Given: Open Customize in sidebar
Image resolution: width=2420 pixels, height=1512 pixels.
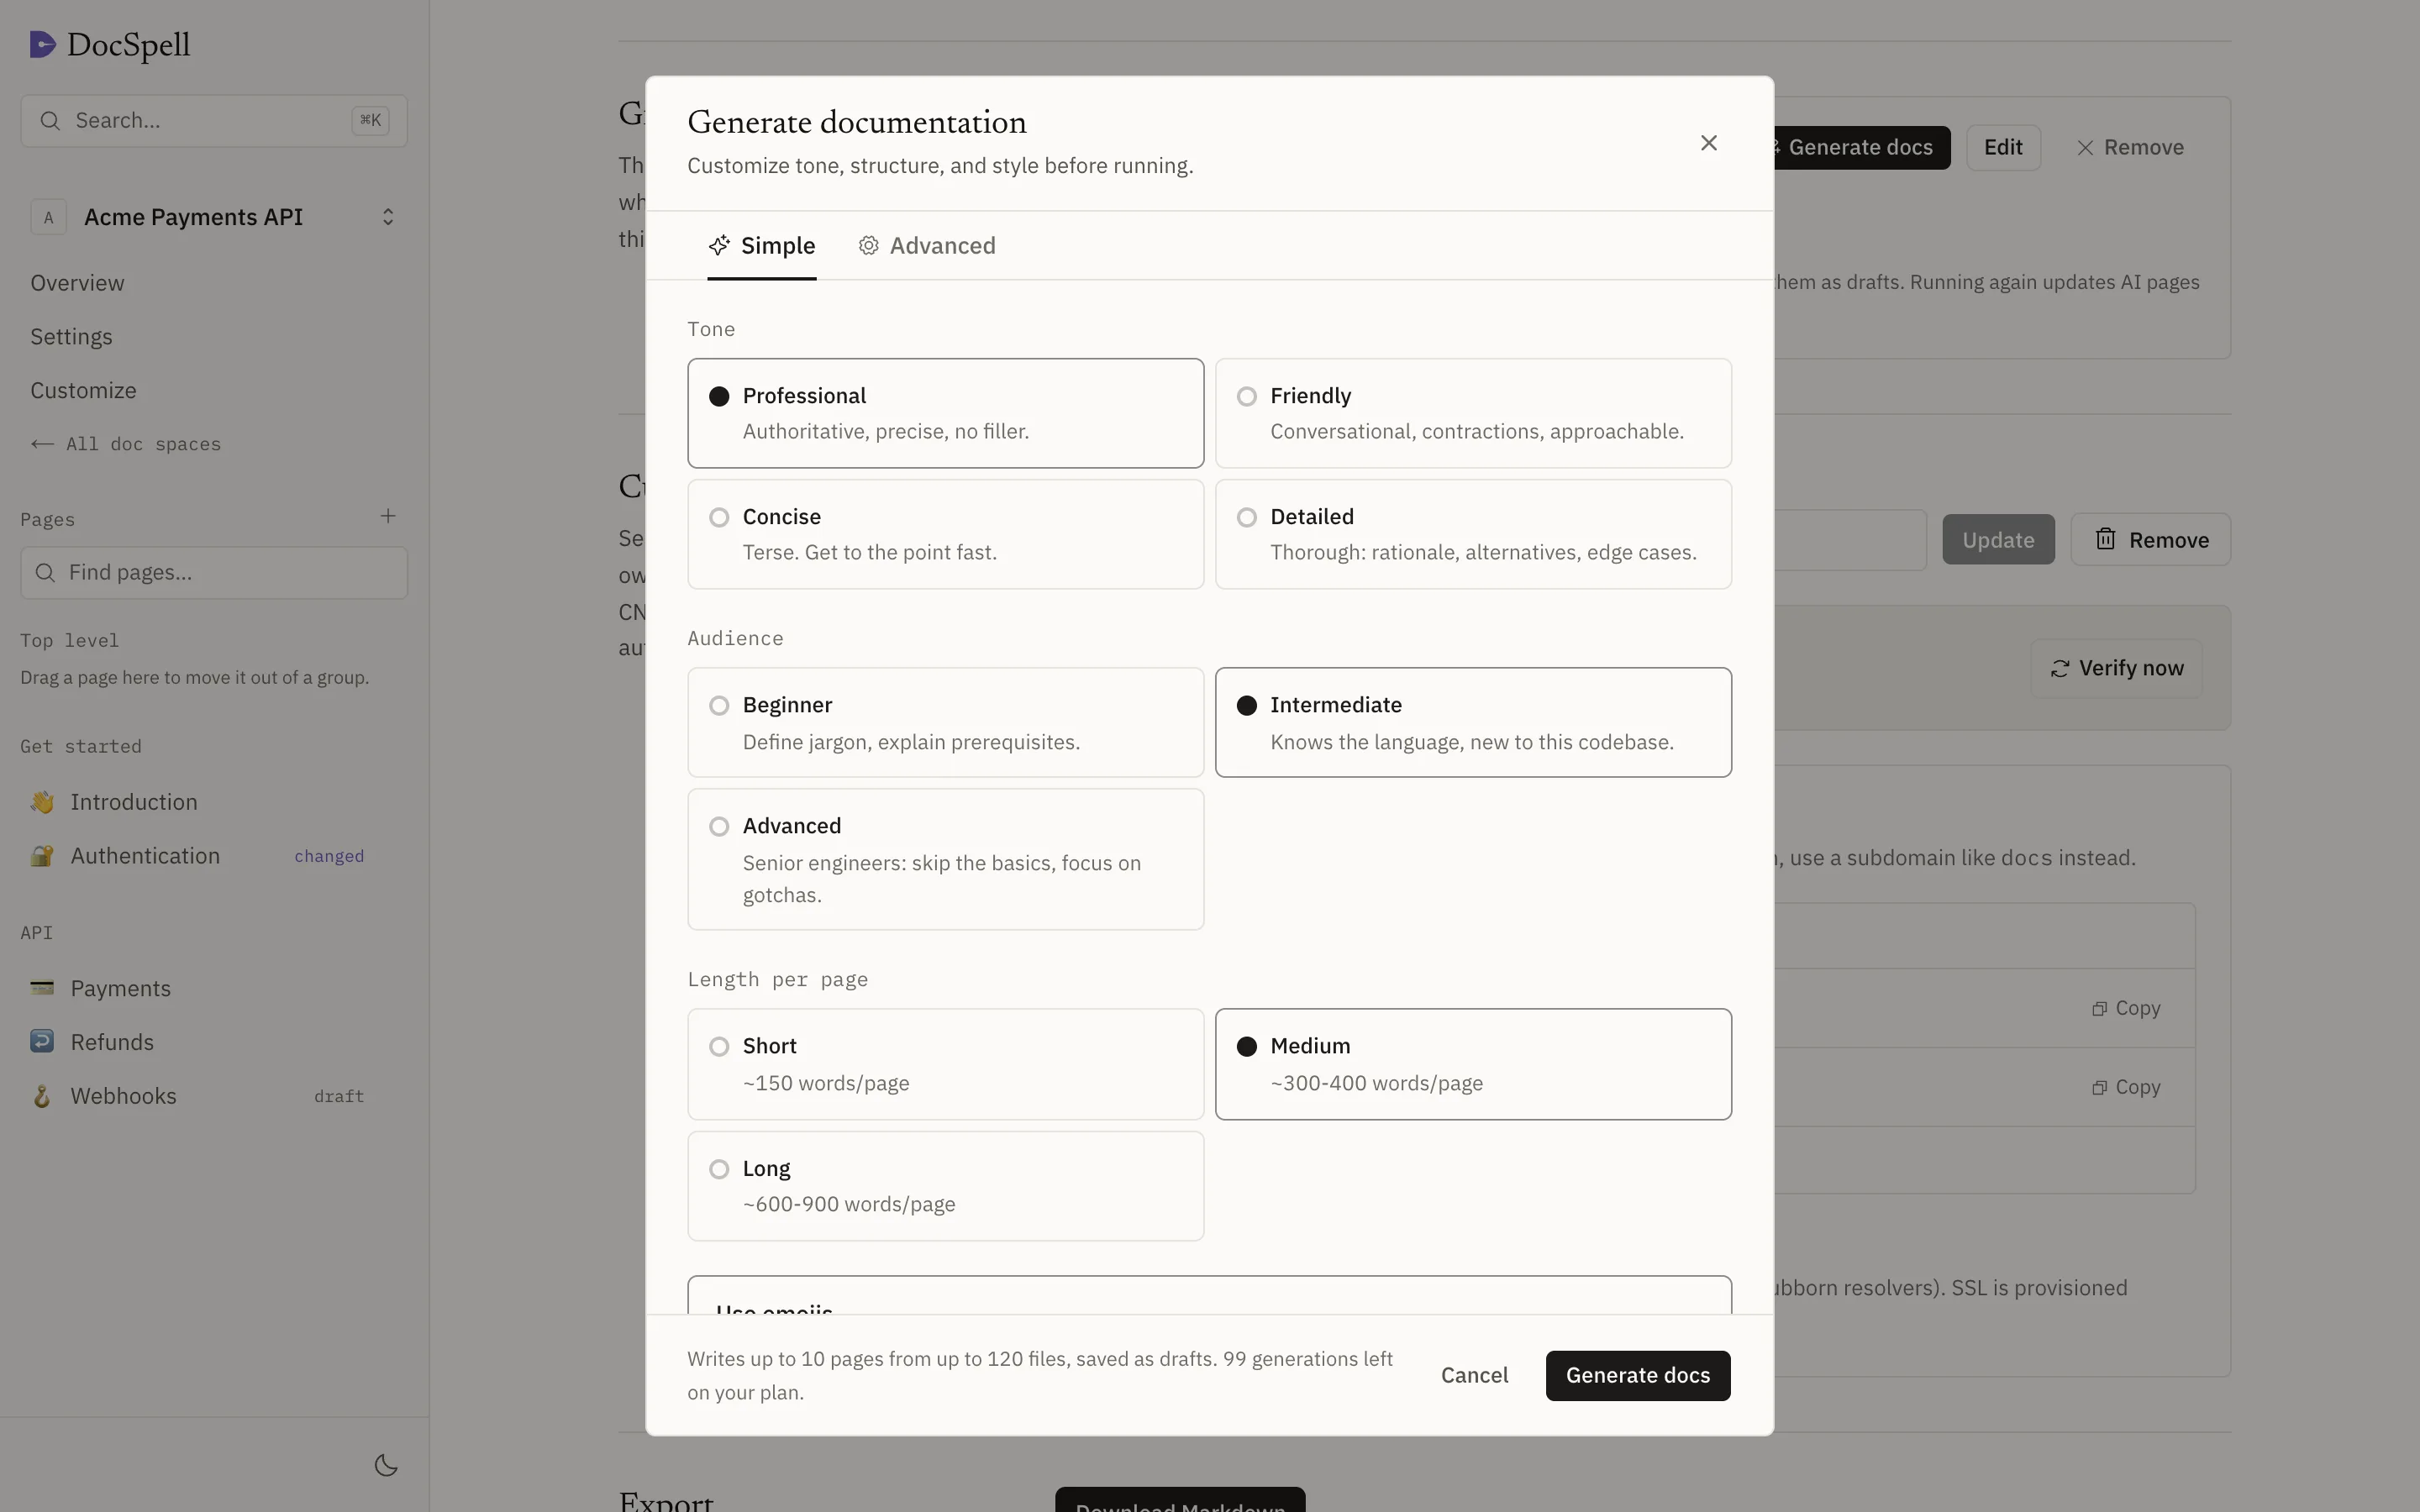Looking at the screenshot, I should (x=83, y=391).
